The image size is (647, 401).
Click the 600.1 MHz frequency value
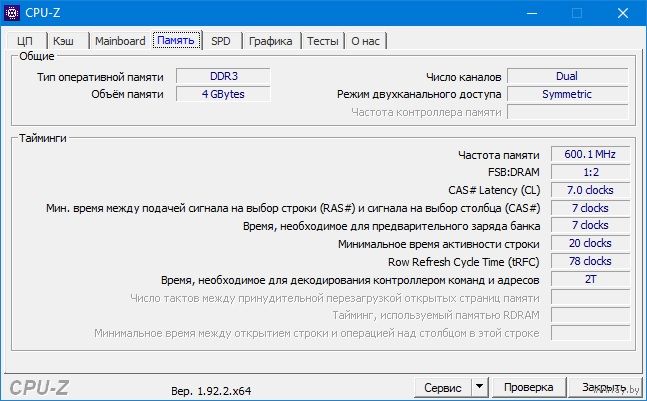590,154
